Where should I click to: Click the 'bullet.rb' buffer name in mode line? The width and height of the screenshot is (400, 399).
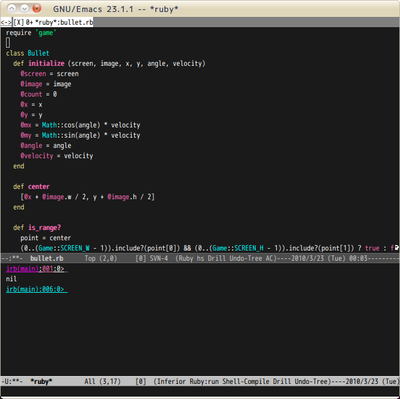(47, 258)
